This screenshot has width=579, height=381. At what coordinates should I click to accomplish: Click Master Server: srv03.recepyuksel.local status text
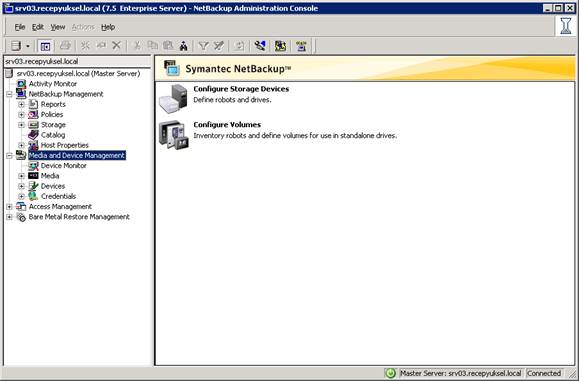[x=460, y=373]
